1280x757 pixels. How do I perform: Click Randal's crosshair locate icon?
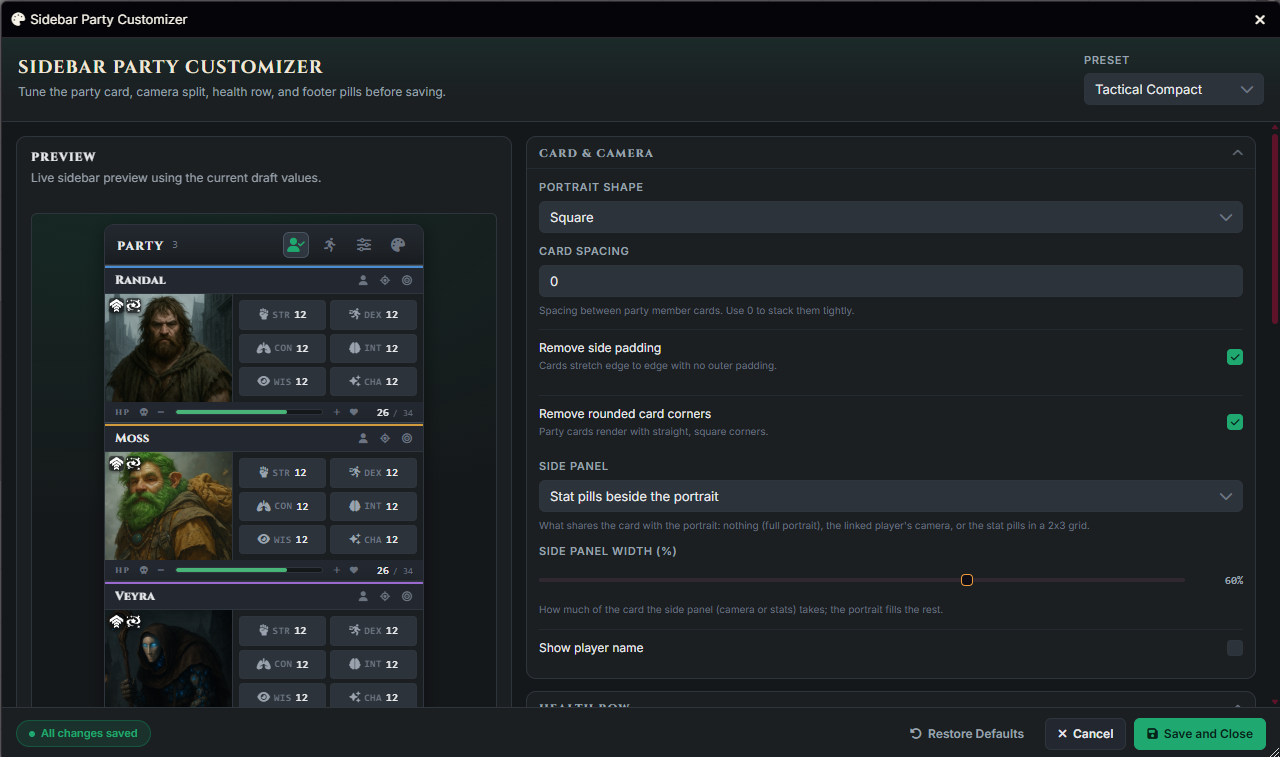coord(385,281)
